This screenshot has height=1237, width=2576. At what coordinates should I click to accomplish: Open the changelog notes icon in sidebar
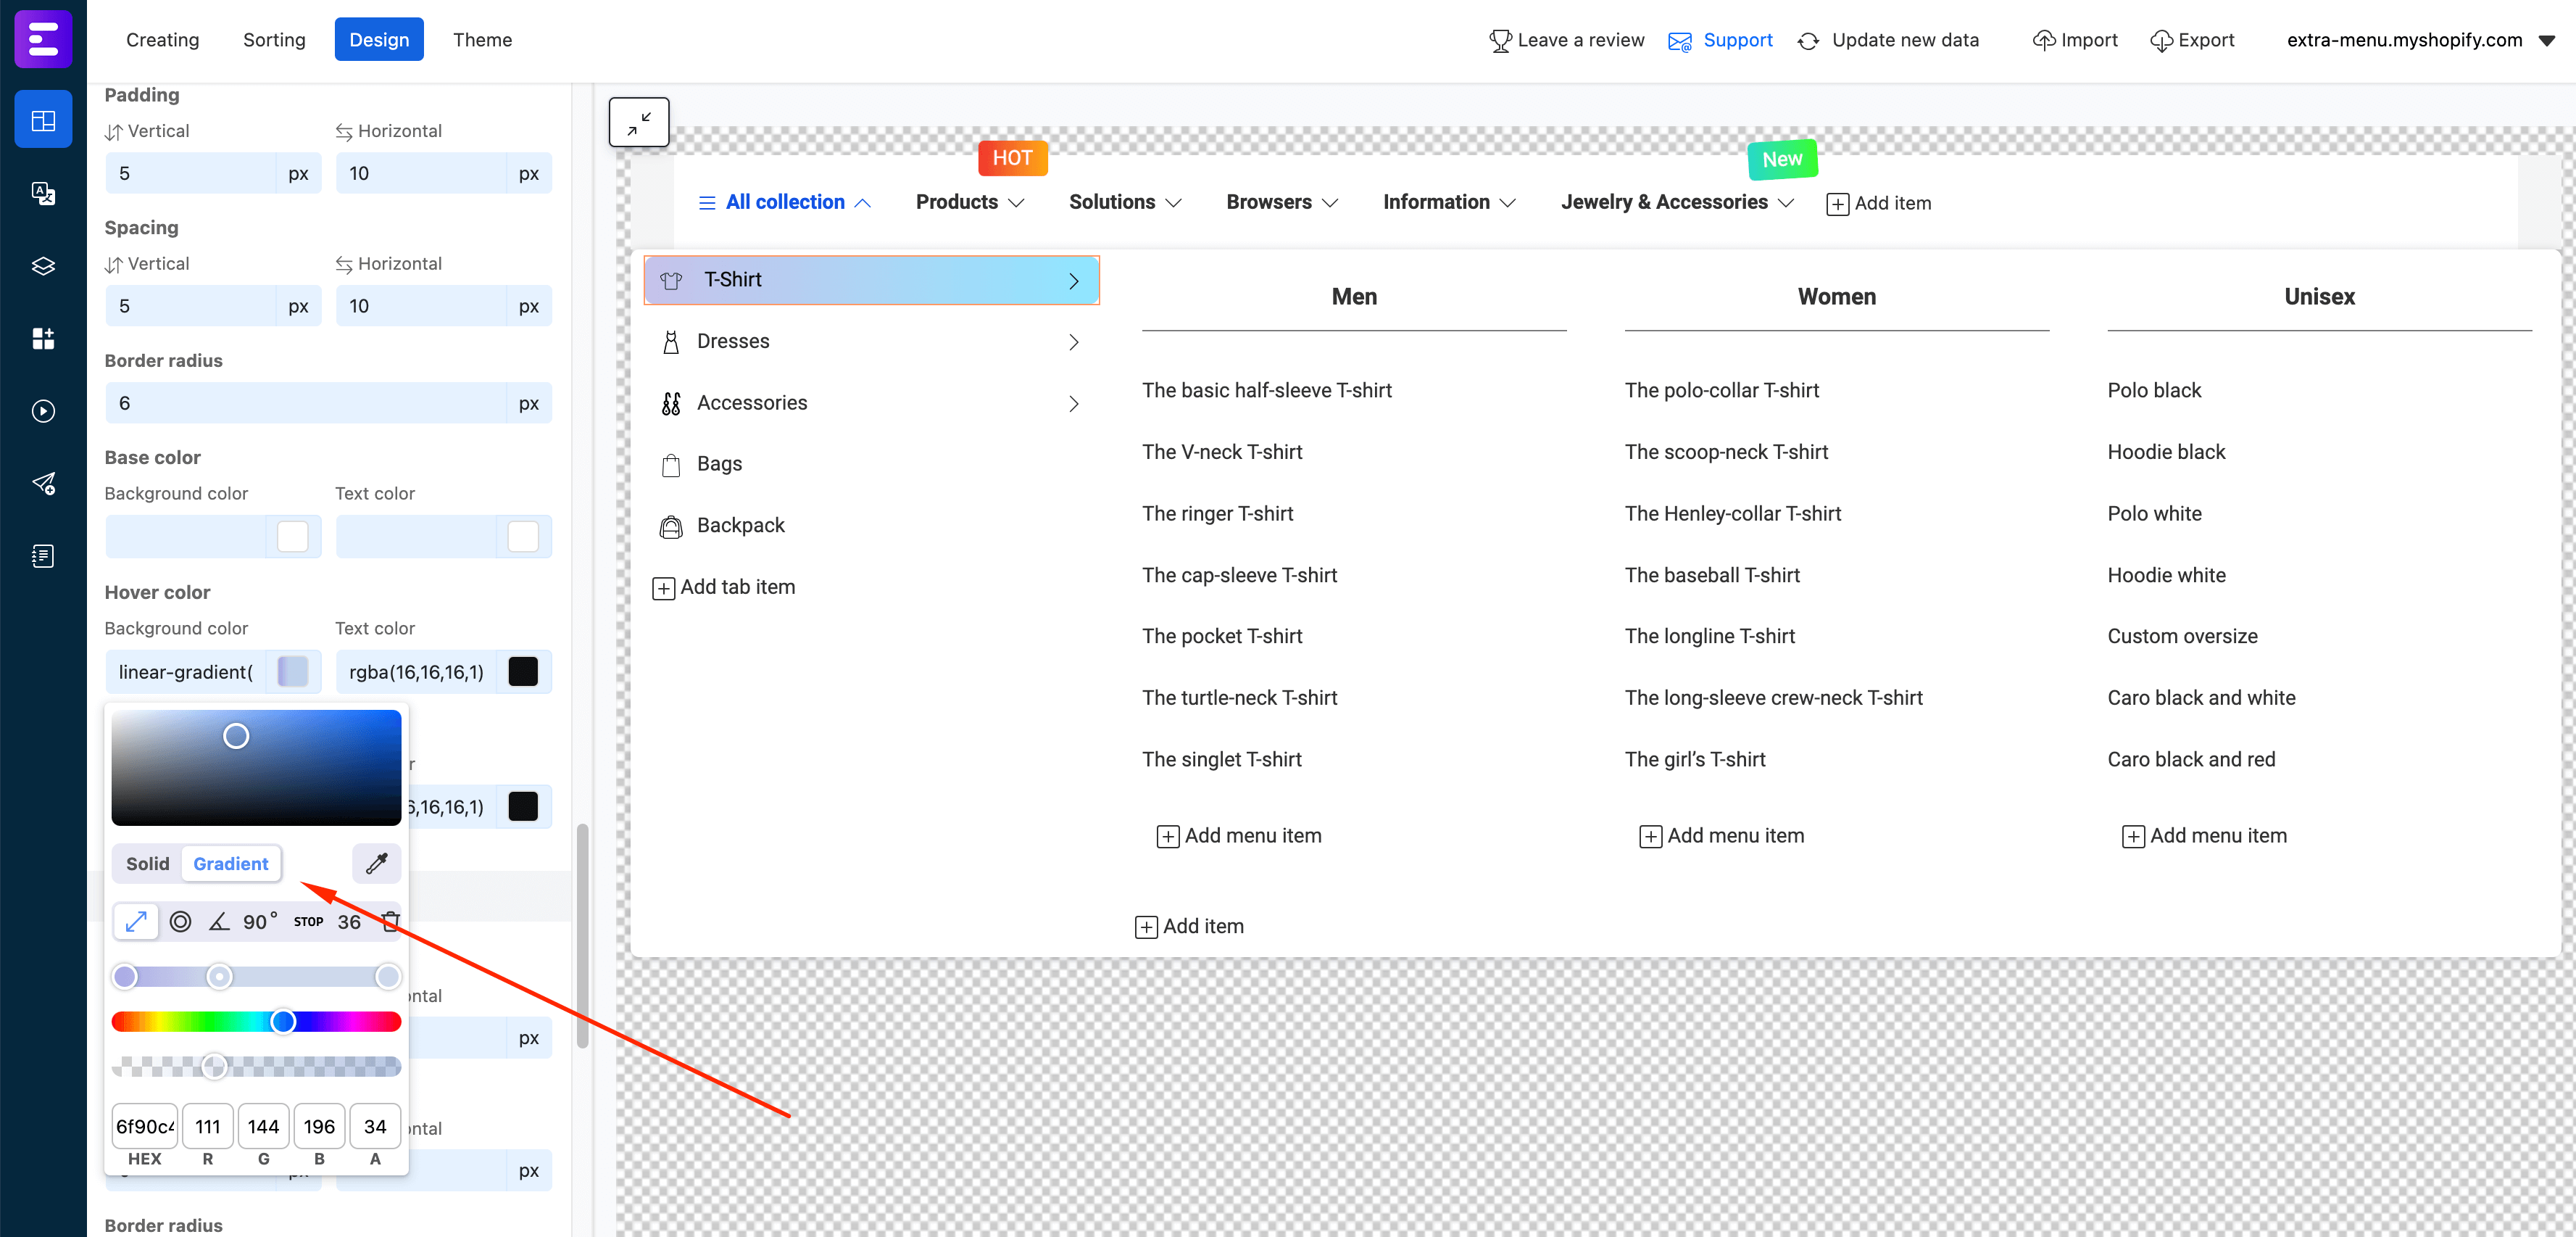(43, 555)
